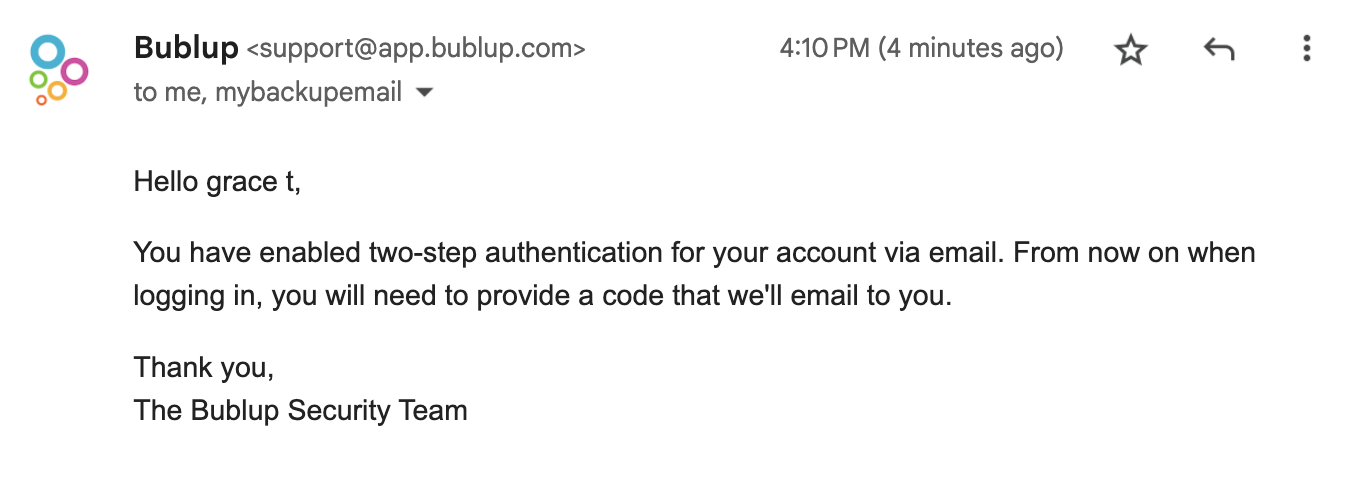Image resolution: width=1356 pixels, height=482 pixels.
Task: Click the Bublup sender avatar logo
Action: point(58,69)
